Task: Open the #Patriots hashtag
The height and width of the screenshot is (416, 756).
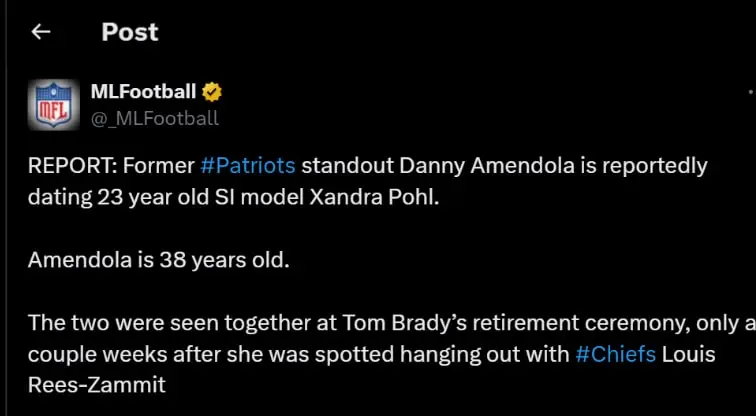Action: (x=248, y=165)
